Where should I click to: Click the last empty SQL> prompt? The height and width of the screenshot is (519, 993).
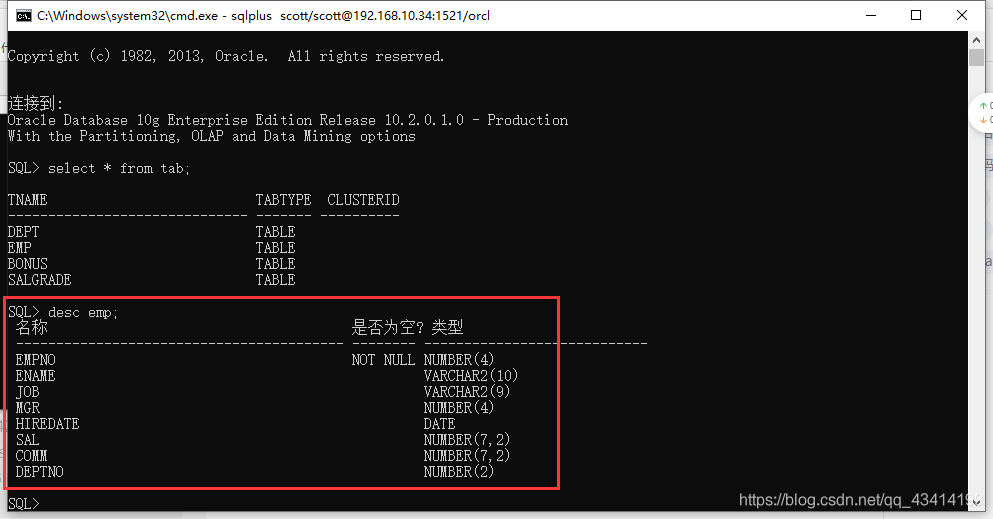pos(23,504)
